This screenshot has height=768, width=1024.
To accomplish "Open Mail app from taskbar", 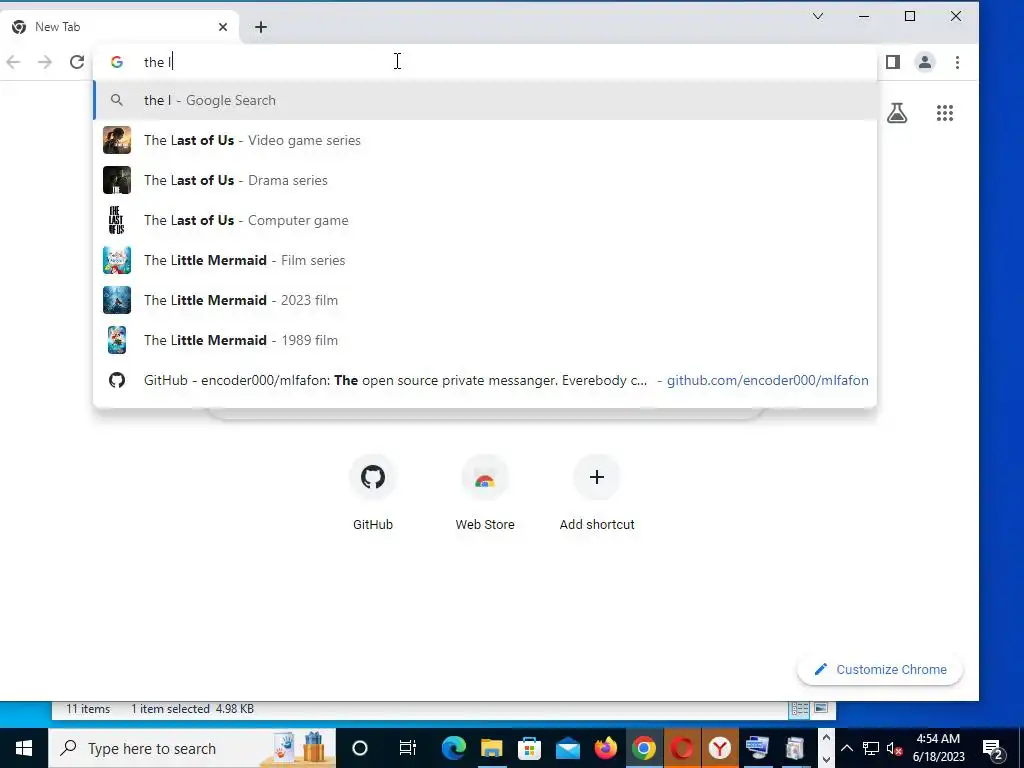I will point(568,748).
